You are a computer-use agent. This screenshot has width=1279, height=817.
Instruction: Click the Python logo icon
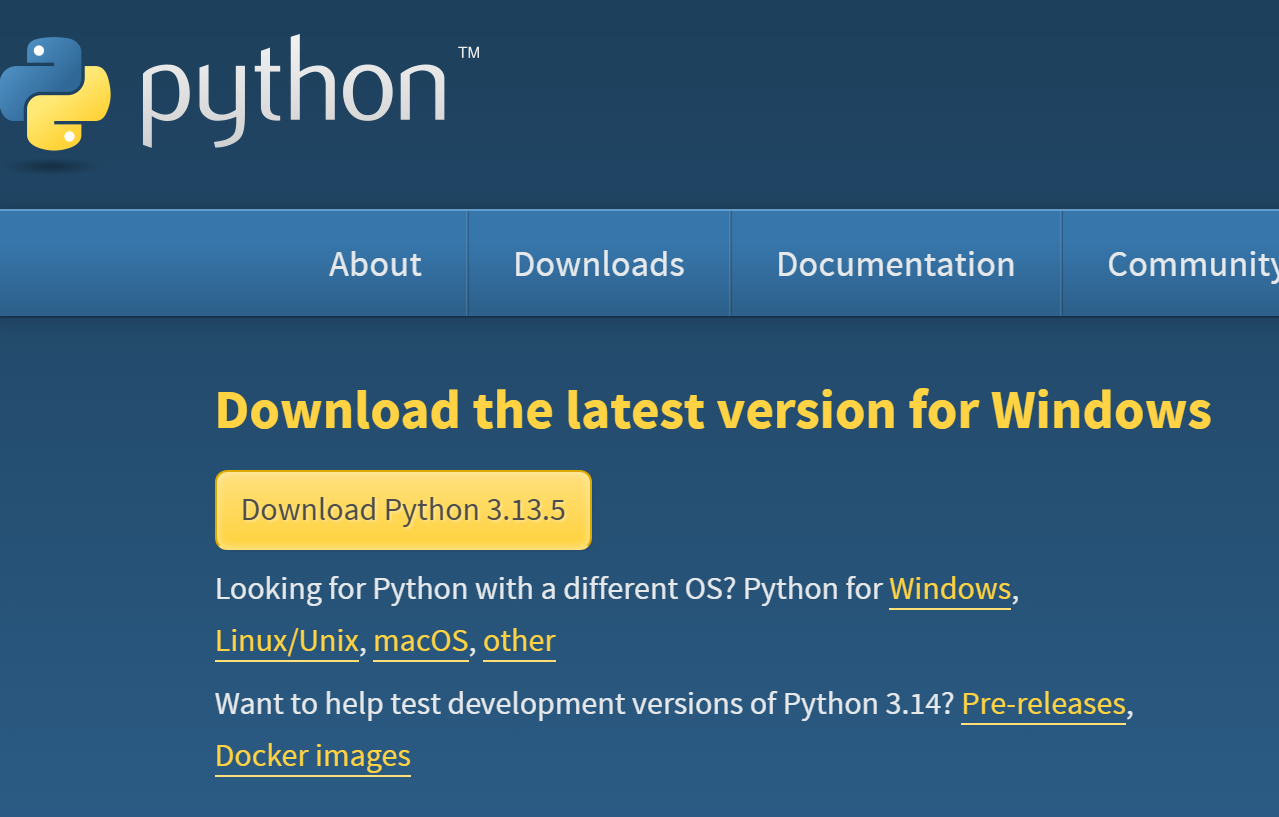53,93
